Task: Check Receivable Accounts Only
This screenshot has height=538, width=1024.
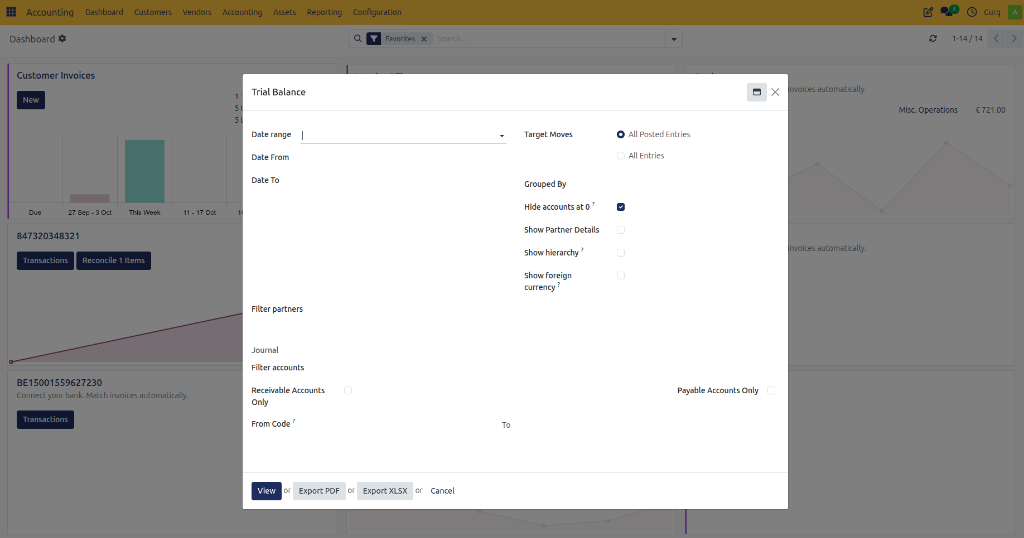Action: [x=348, y=390]
